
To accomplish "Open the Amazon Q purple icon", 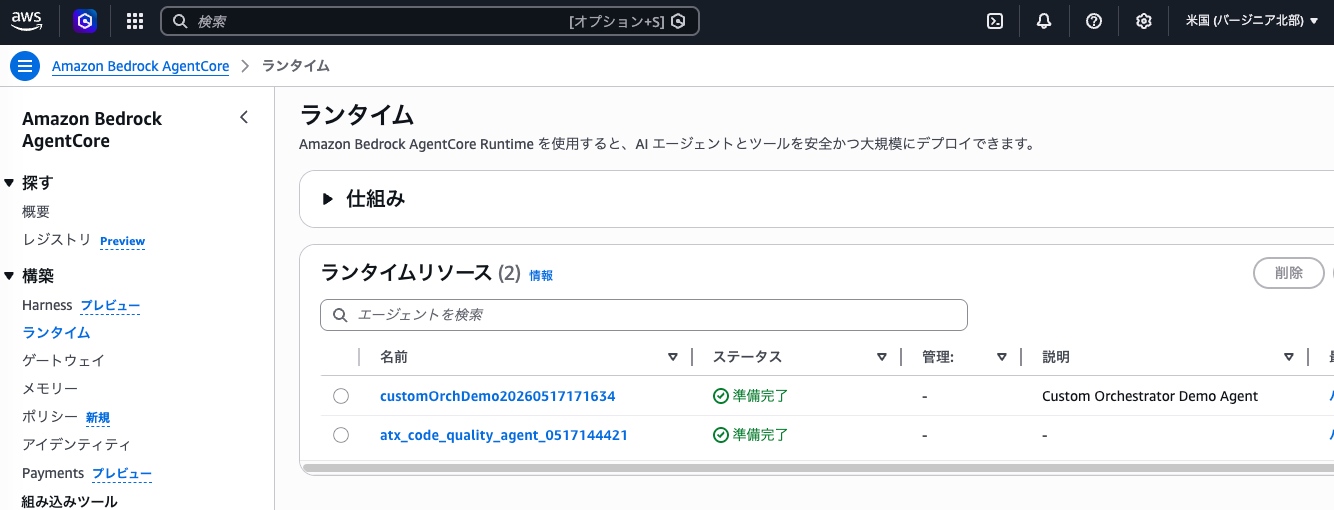I will (85, 21).
